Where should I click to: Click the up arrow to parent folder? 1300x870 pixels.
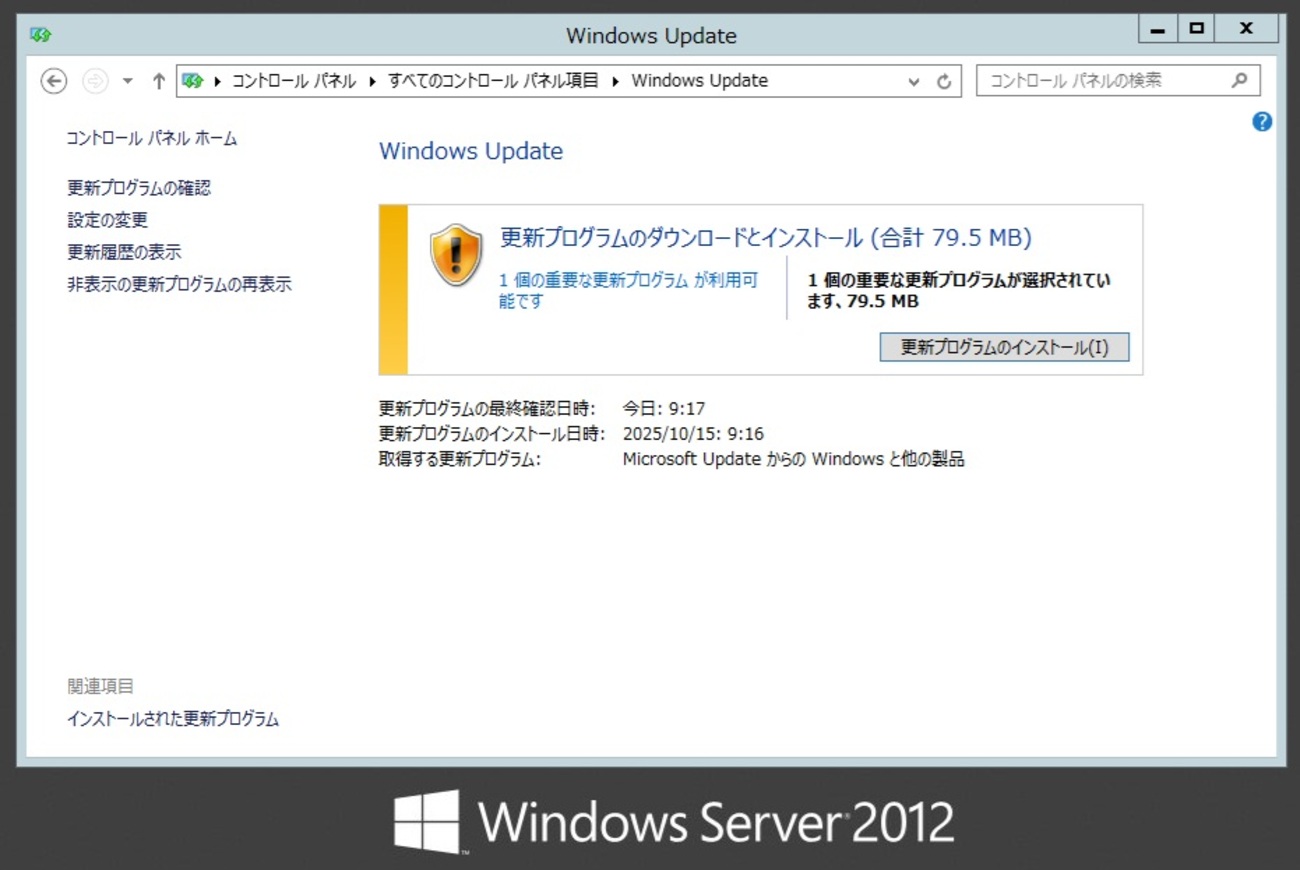coord(158,80)
